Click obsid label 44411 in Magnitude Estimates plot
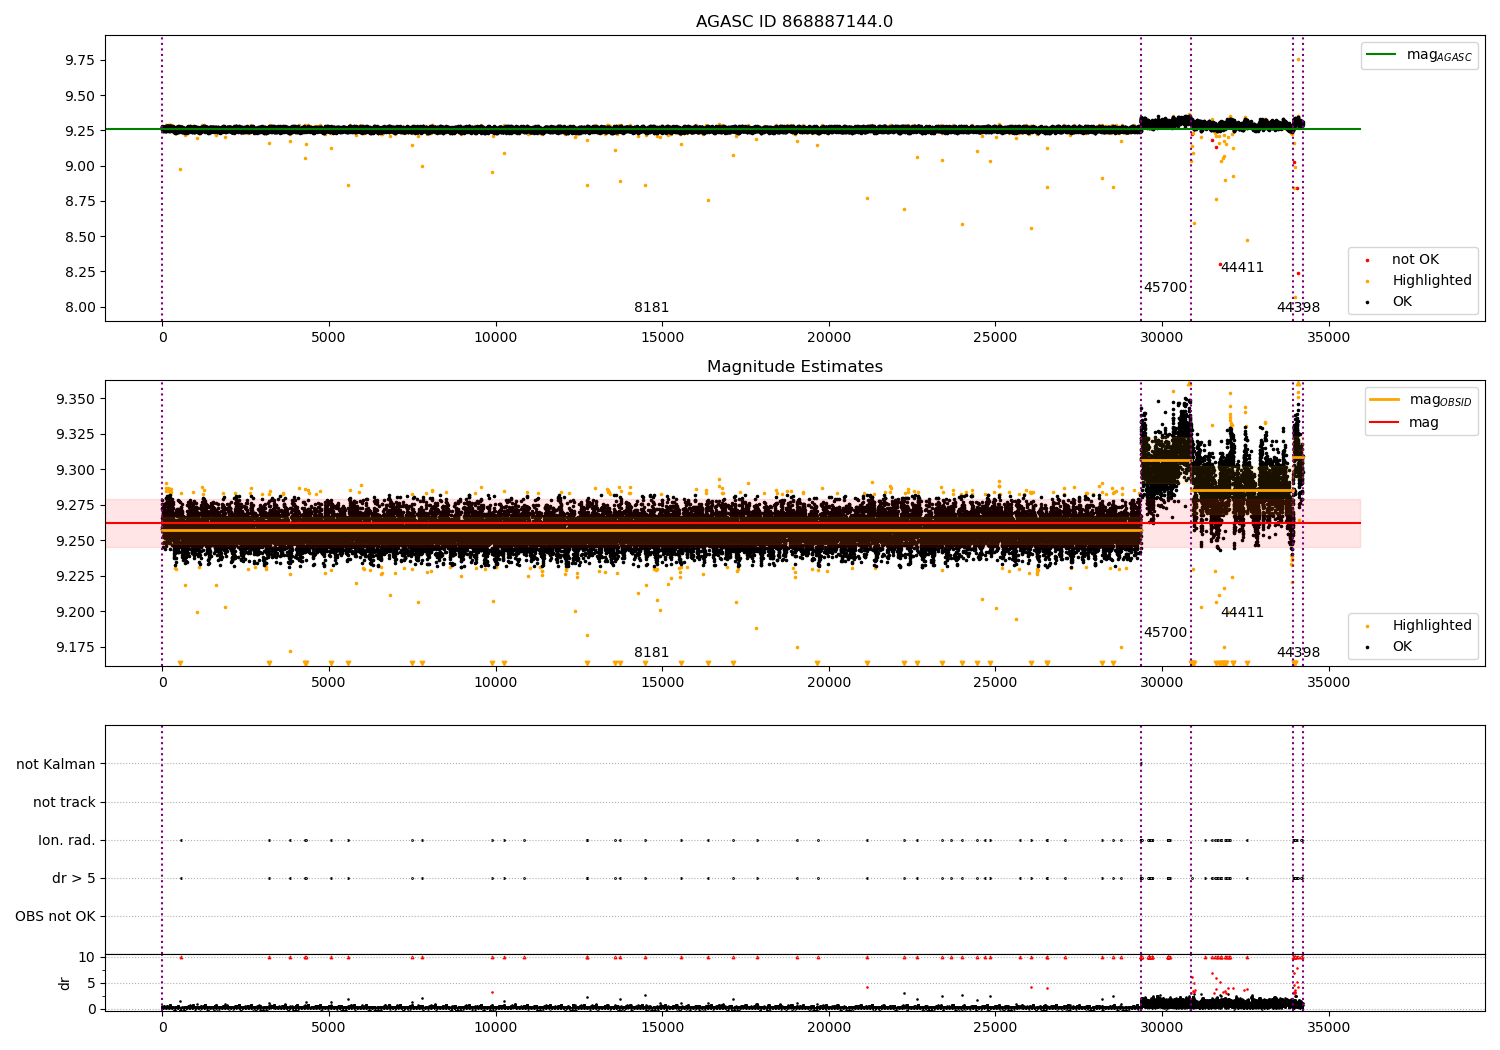This screenshot has width=1500, height=1050. point(1242,613)
